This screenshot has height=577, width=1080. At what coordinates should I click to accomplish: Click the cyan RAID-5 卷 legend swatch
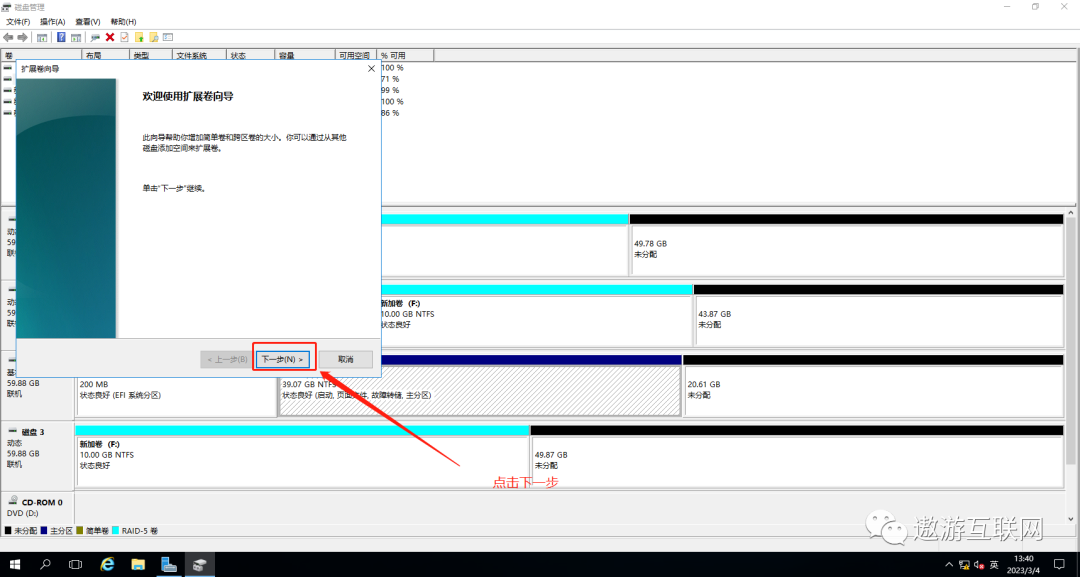[x=116, y=531]
